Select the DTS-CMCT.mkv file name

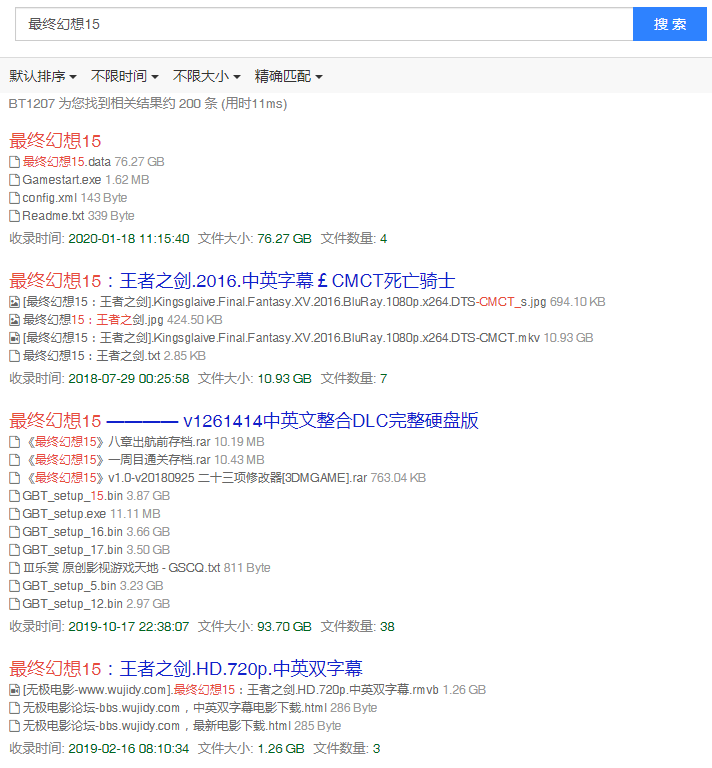[x=281, y=338]
